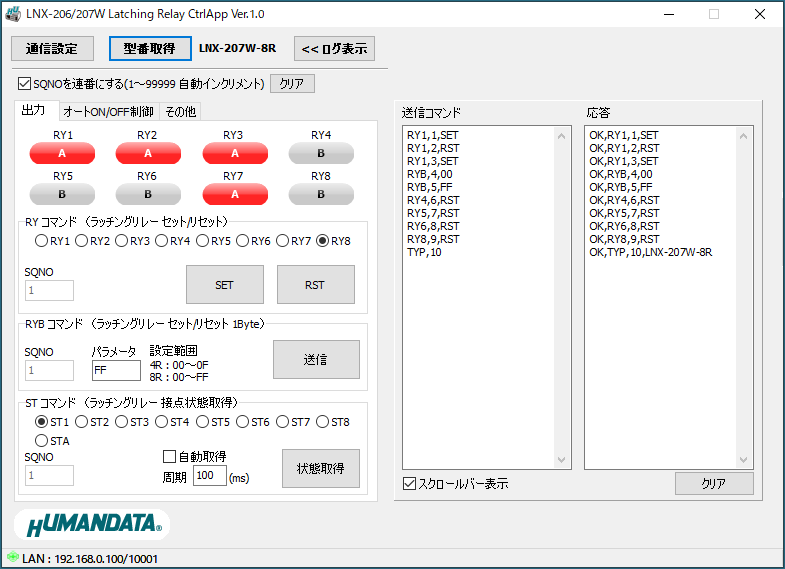Open the その他 tab
The image size is (785, 569).
pos(180,111)
